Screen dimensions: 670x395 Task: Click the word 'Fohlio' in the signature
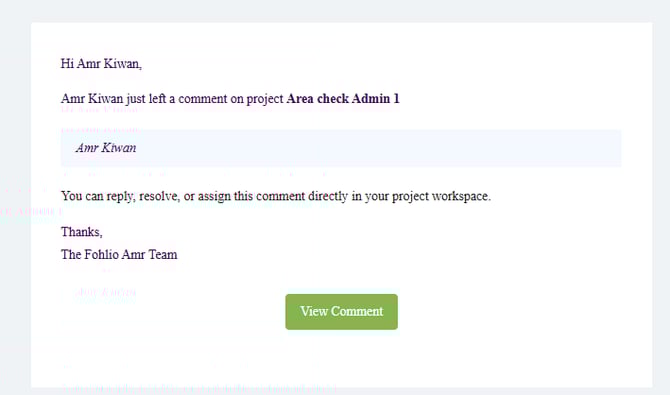click(102, 255)
